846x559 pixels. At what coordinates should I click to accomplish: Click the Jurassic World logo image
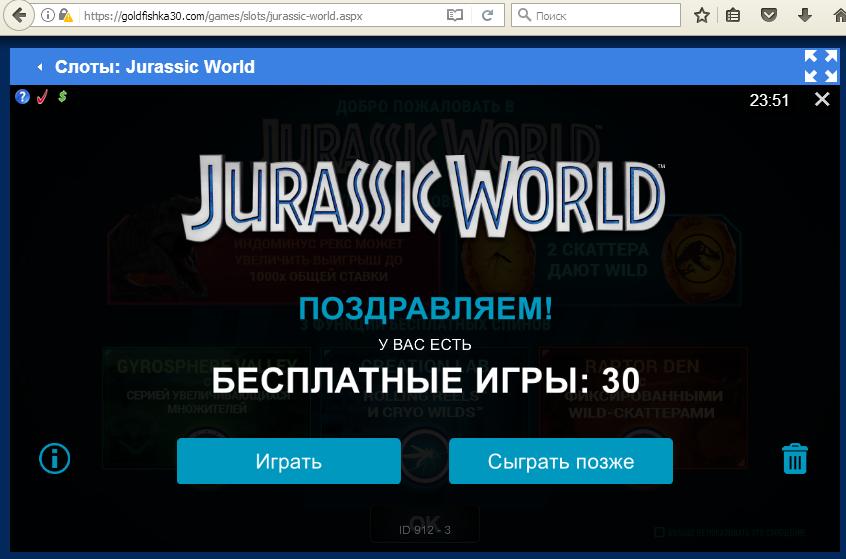424,197
